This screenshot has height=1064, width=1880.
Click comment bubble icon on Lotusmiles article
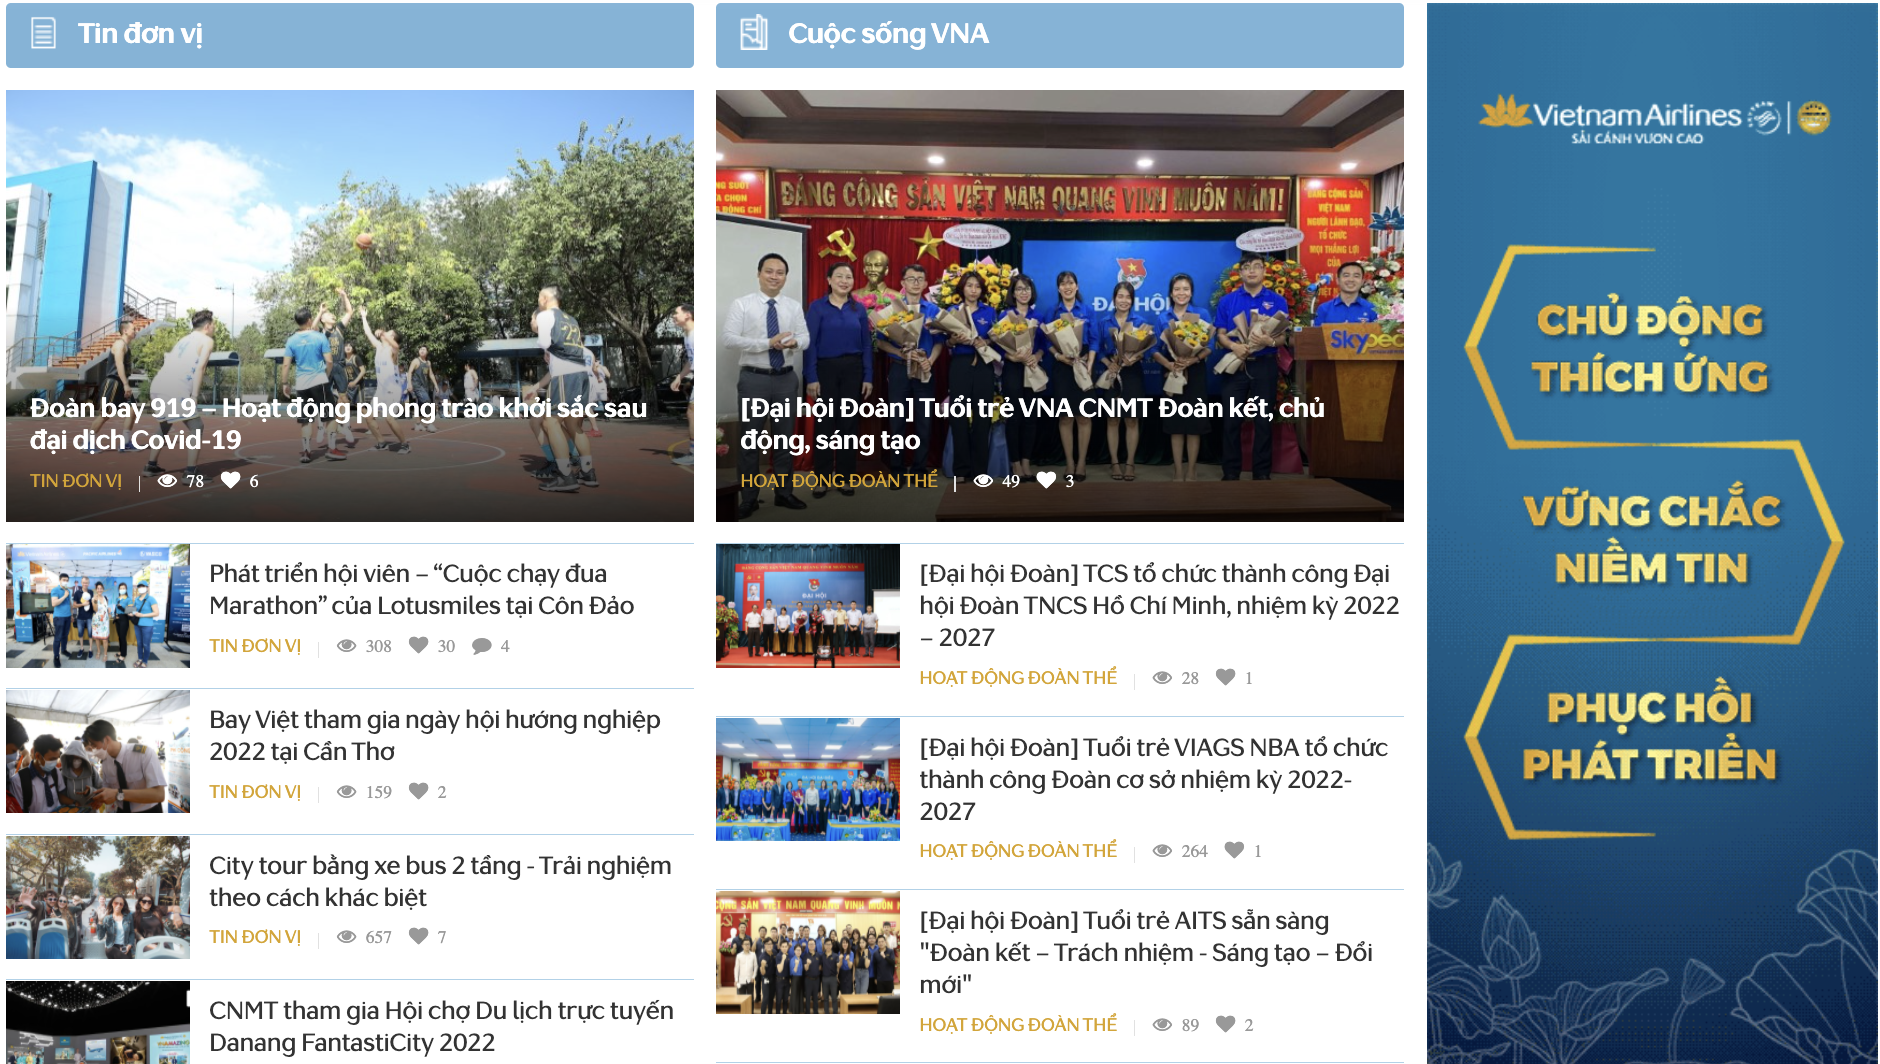pos(482,646)
